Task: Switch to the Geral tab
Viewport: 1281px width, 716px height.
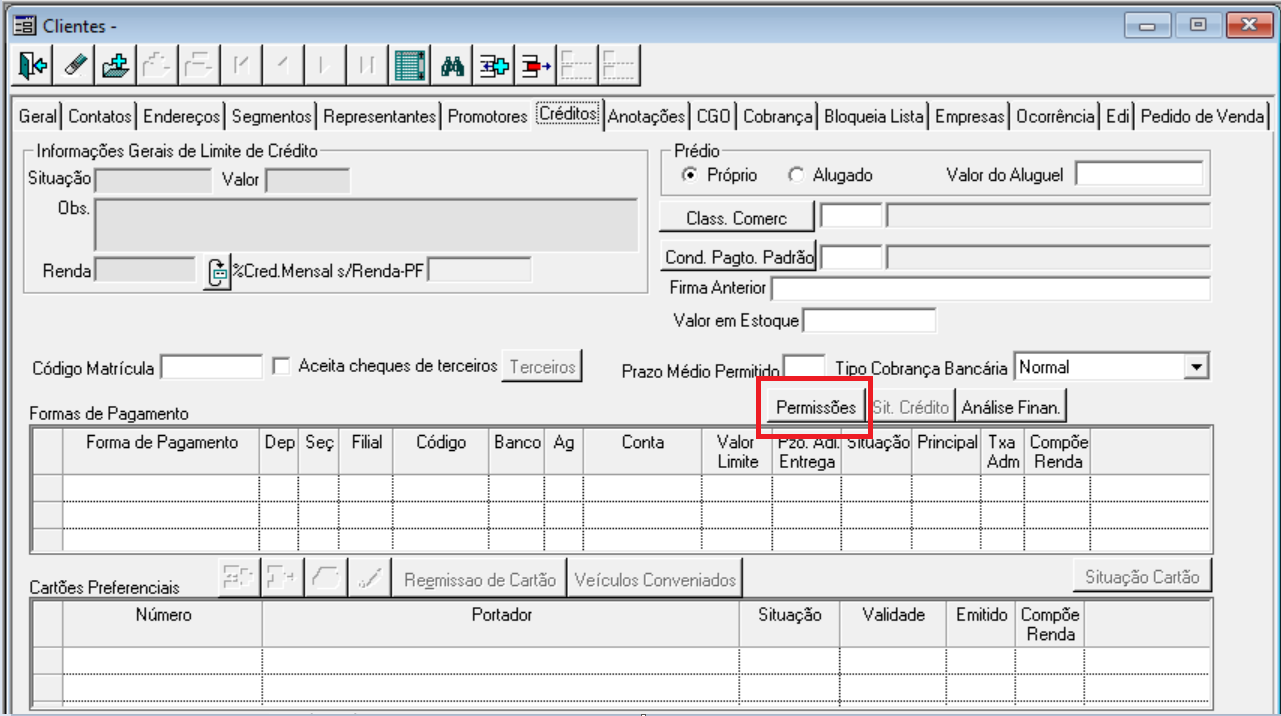Action: click(38, 117)
